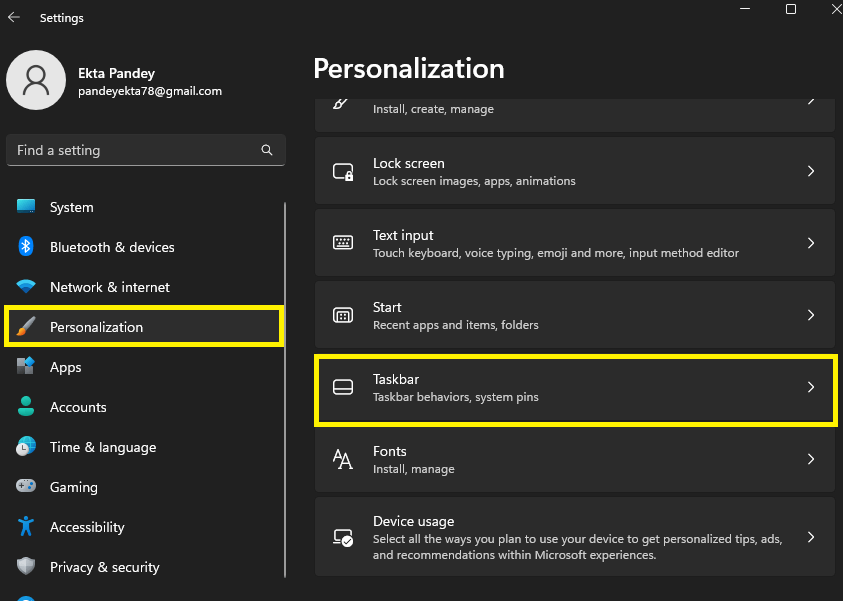The image size is (843, 601).
Task: Click the Lock screen icon
Action: 343,172
